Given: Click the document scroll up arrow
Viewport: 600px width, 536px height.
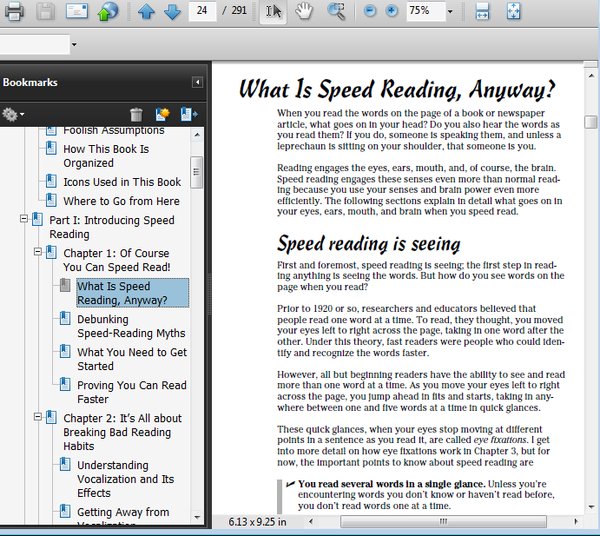Looking at the screenshot, I should coord(591,76).
